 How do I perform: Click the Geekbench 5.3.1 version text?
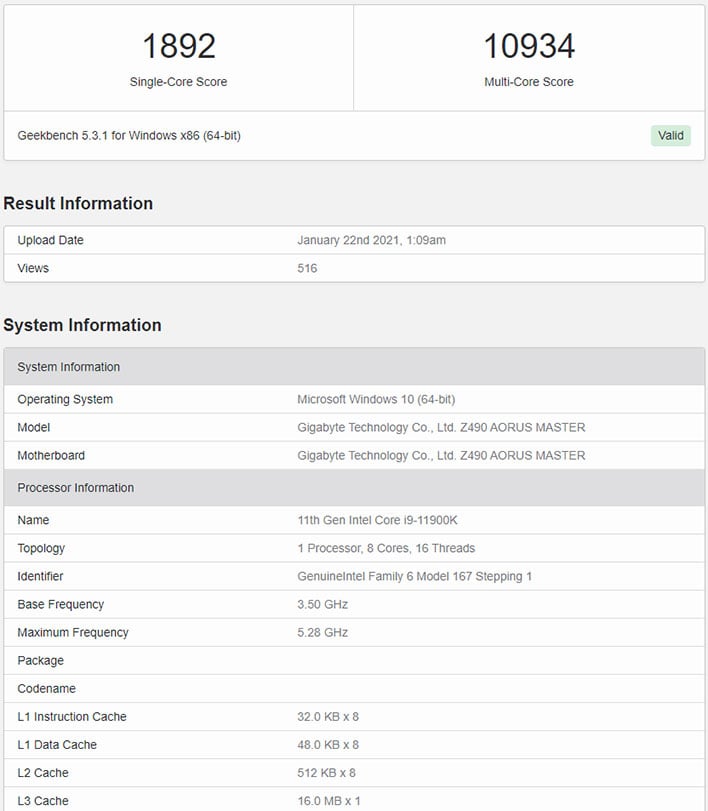pos(129,136)
